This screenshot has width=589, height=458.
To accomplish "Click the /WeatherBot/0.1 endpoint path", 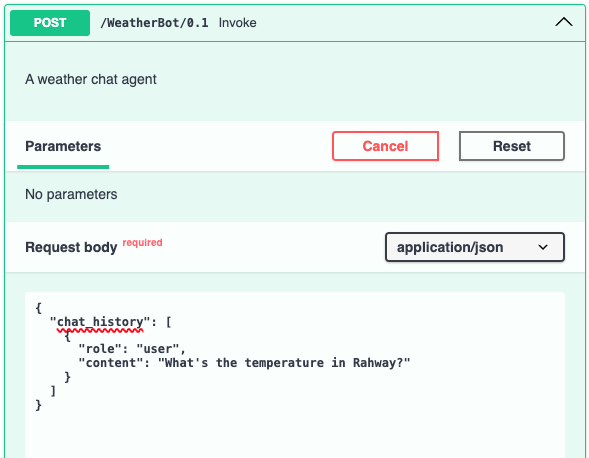I will tap(154, 23).
